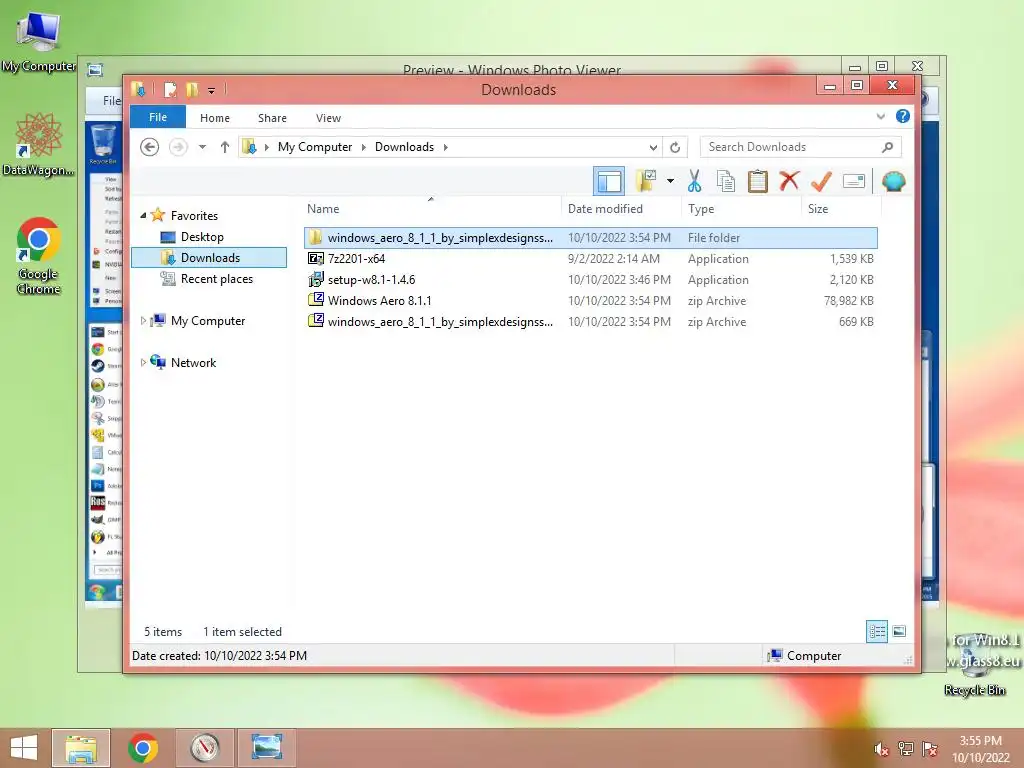Open My Computer desktop icon
The height and width of the screenshot is (768, 1024).
tap(38, 42)
